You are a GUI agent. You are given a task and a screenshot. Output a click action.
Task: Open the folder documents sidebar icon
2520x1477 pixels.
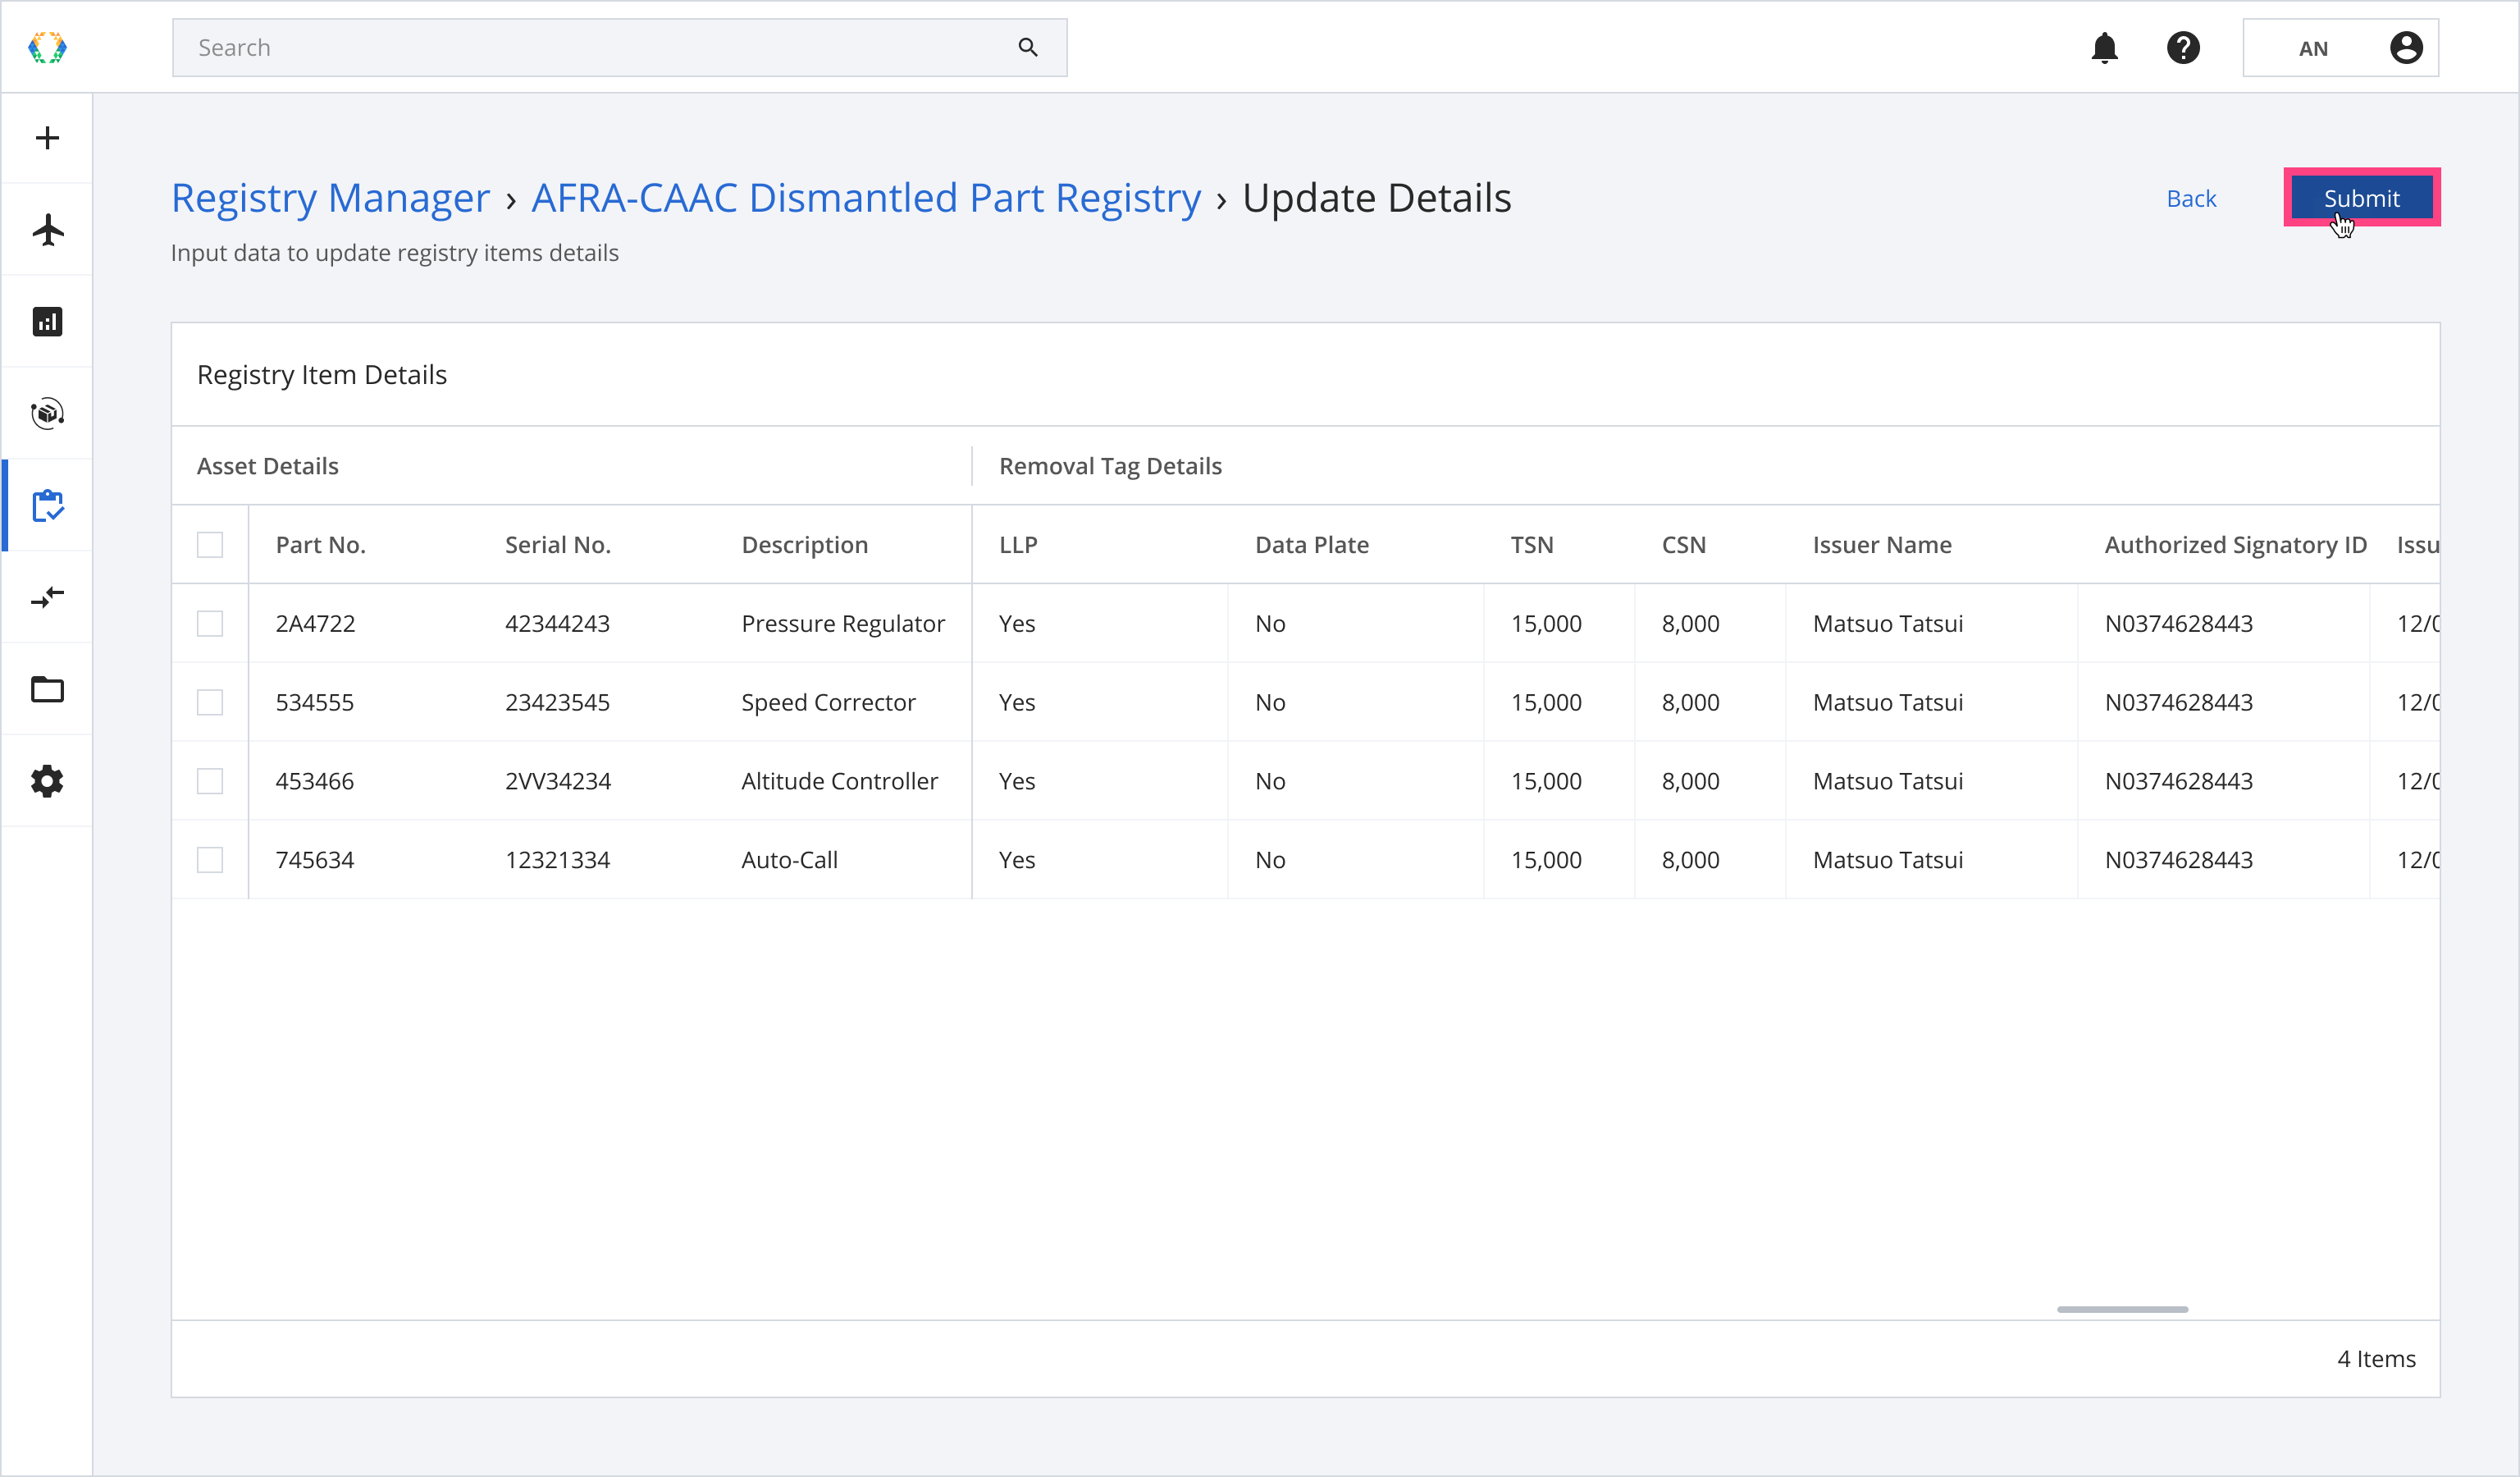[x=47, y=689]
